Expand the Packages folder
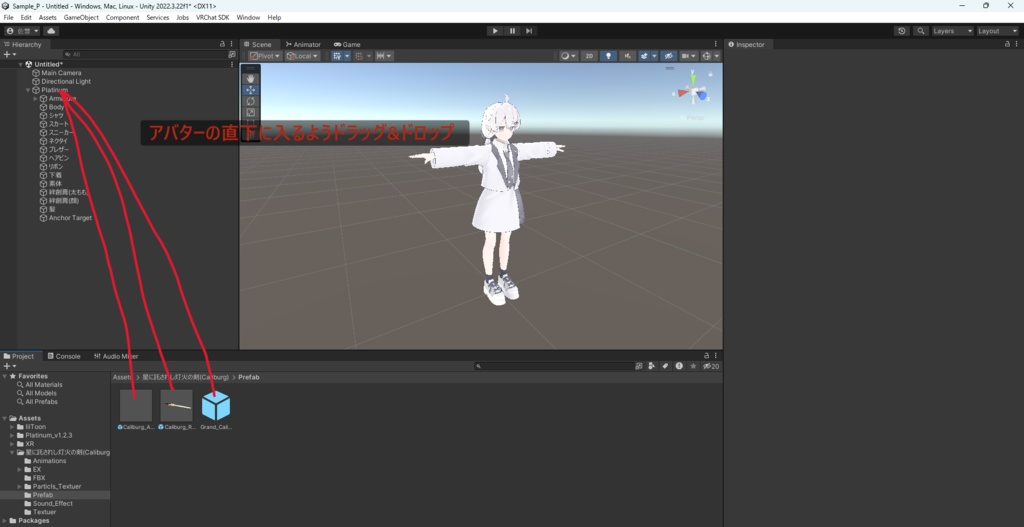The image size is (1024, 527). 5,520
